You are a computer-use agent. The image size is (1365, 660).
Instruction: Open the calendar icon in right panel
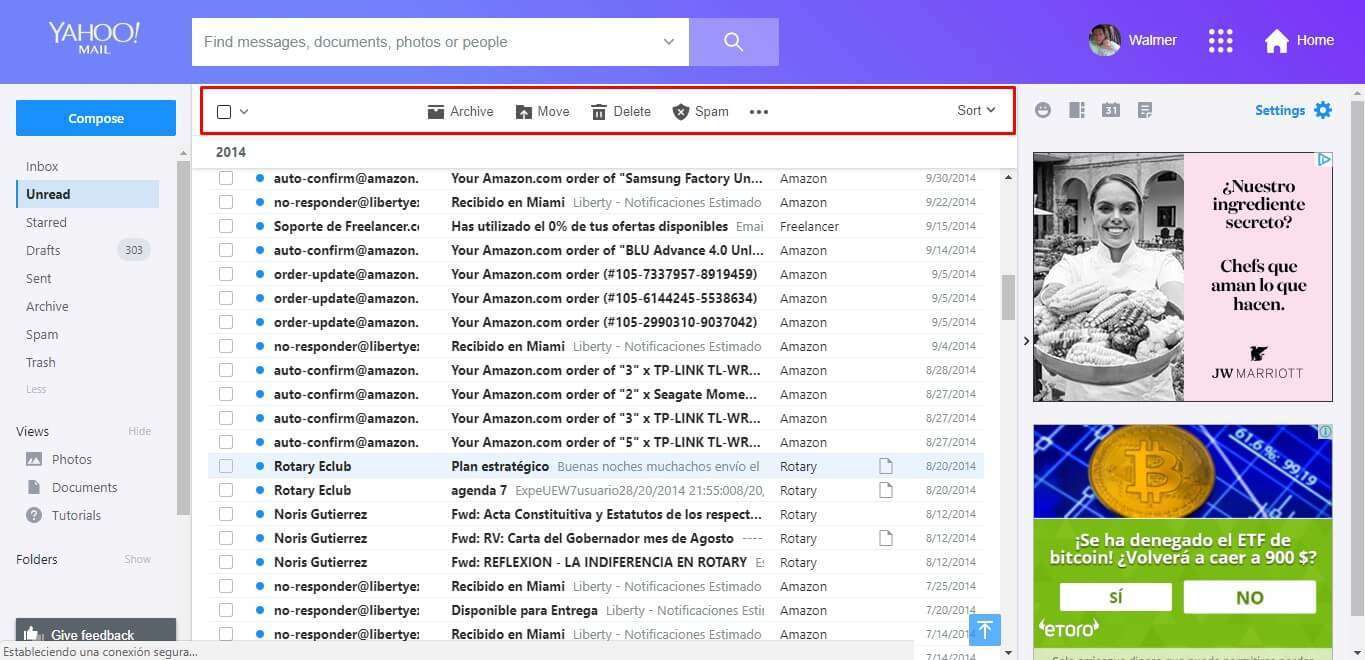coord(1110,110)
